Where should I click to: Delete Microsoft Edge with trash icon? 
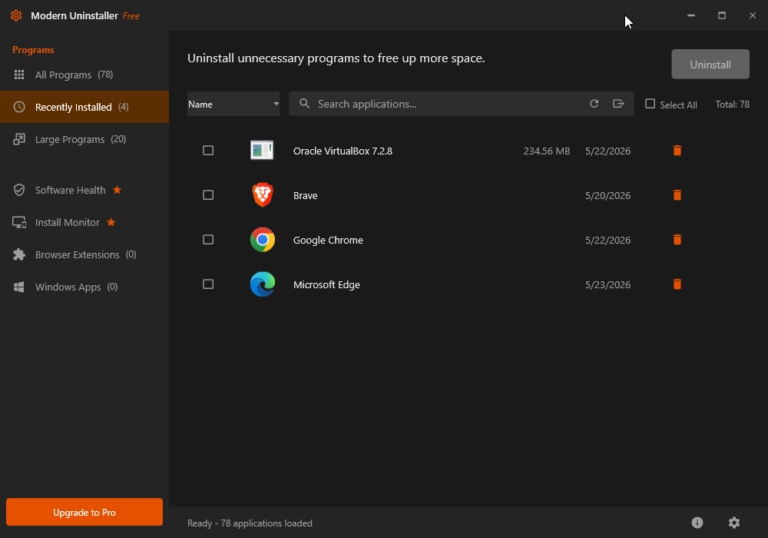(677, 284)
